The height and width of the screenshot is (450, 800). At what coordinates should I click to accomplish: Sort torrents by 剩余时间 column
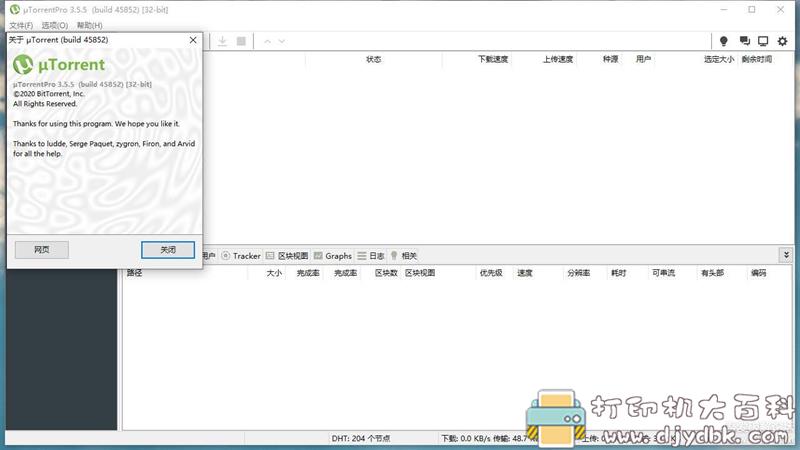coord(757,59)
